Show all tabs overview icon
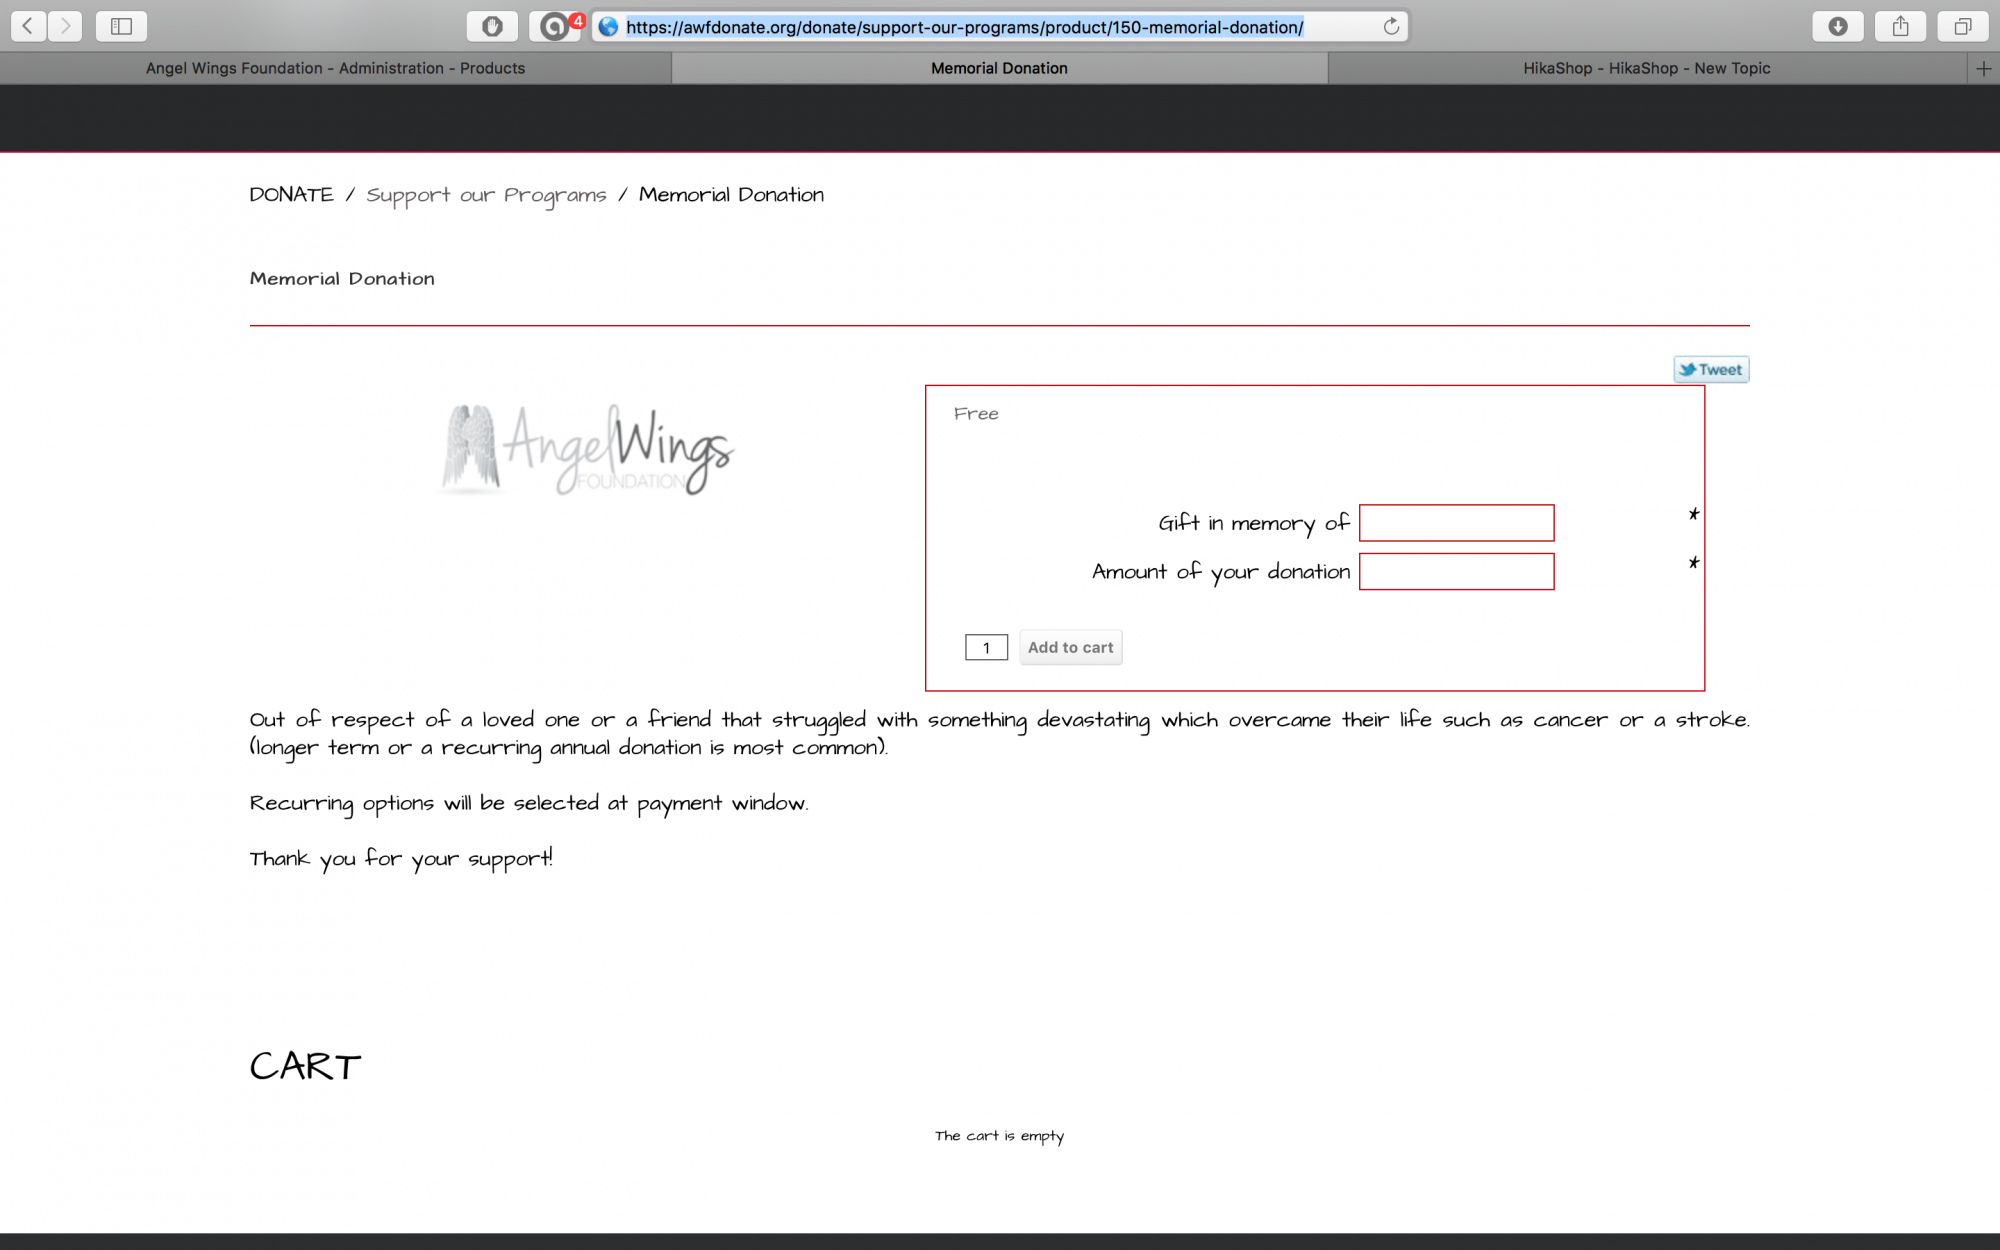Viewport: 2000px width, 1250px height. tap(1962, 26)
